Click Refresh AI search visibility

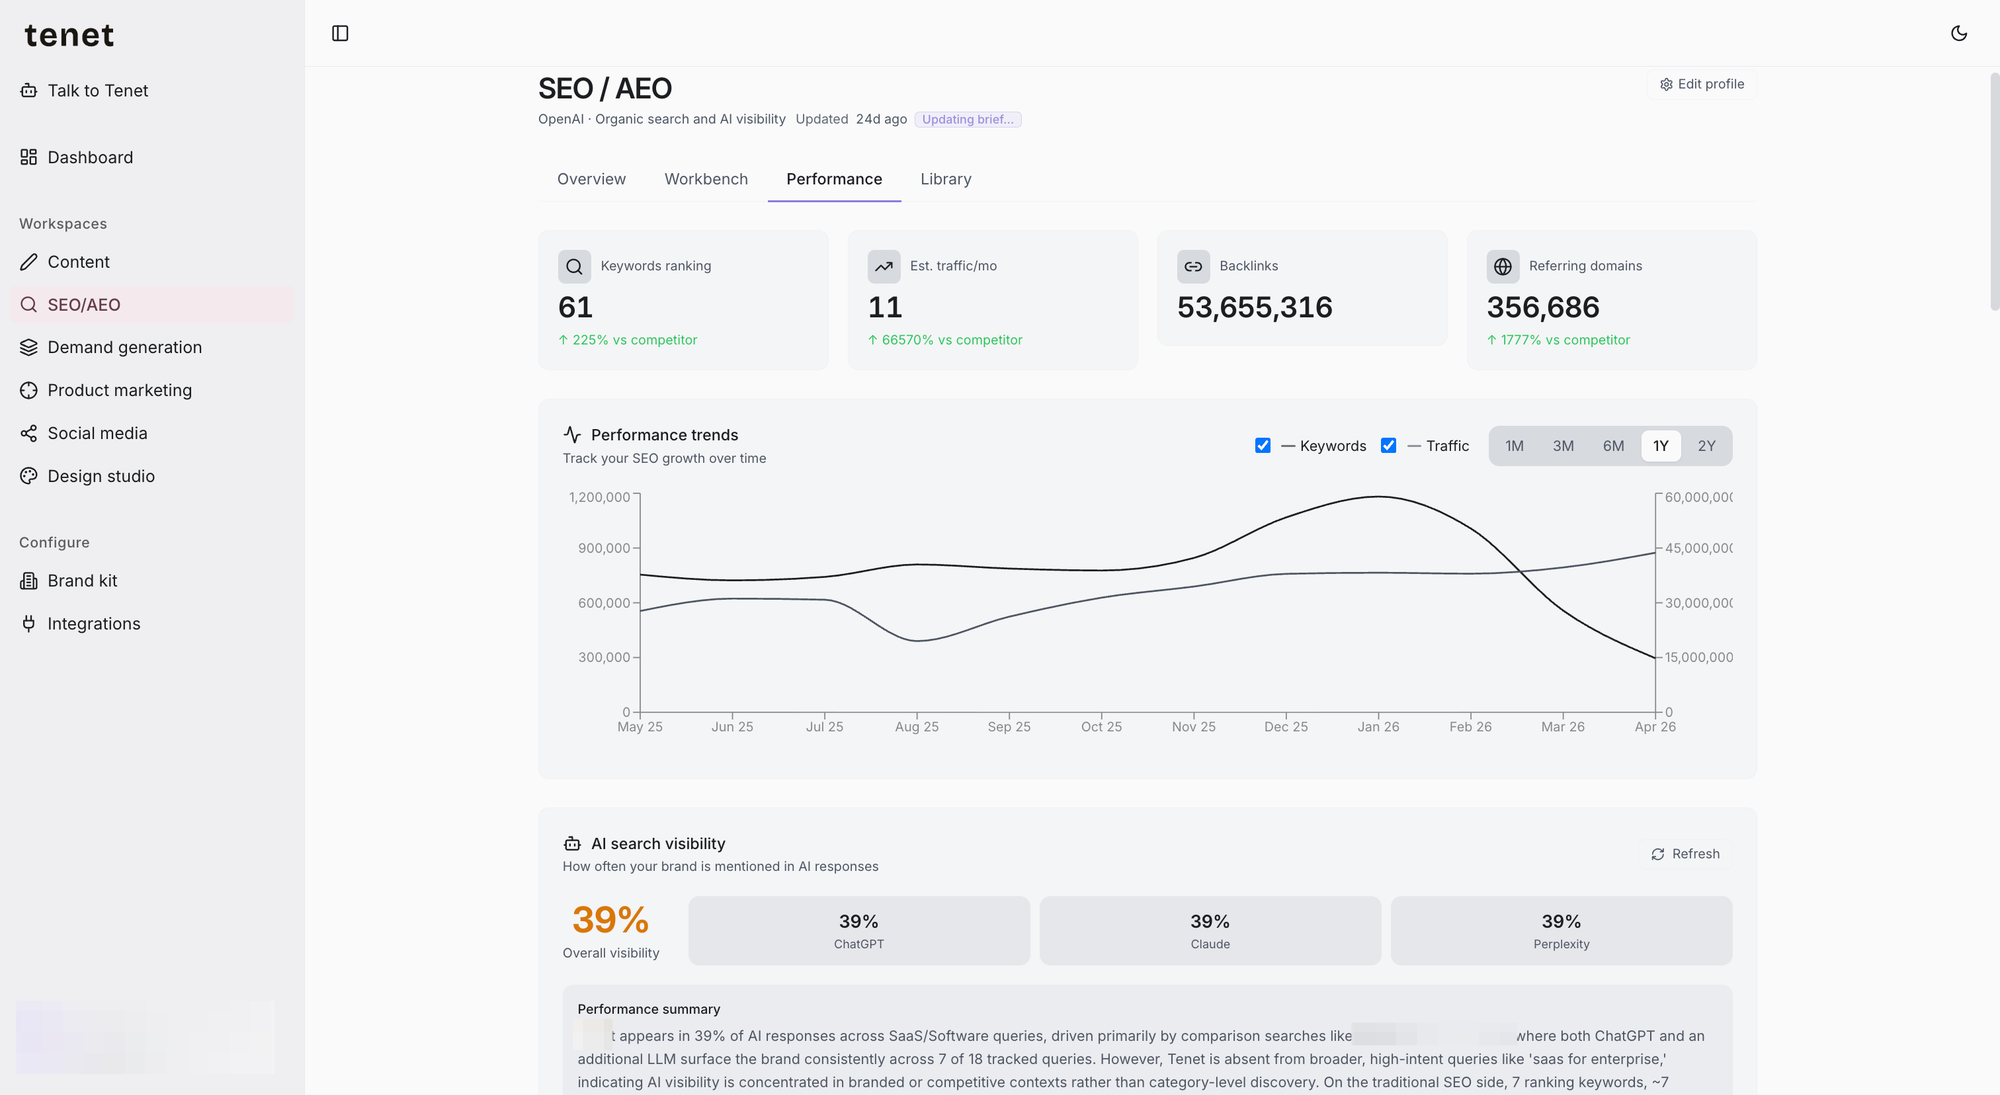click(1686, 854)
